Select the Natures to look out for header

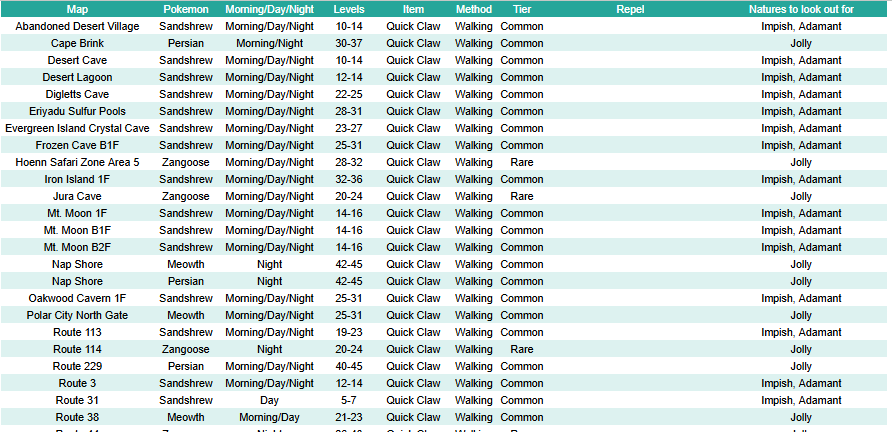tap(801, 9)
